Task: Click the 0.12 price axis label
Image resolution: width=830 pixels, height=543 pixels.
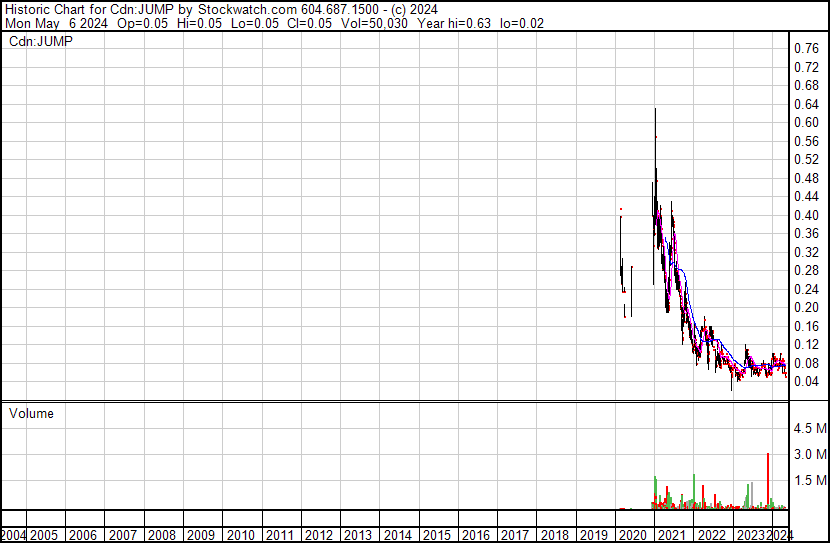Action: point(807,345)
